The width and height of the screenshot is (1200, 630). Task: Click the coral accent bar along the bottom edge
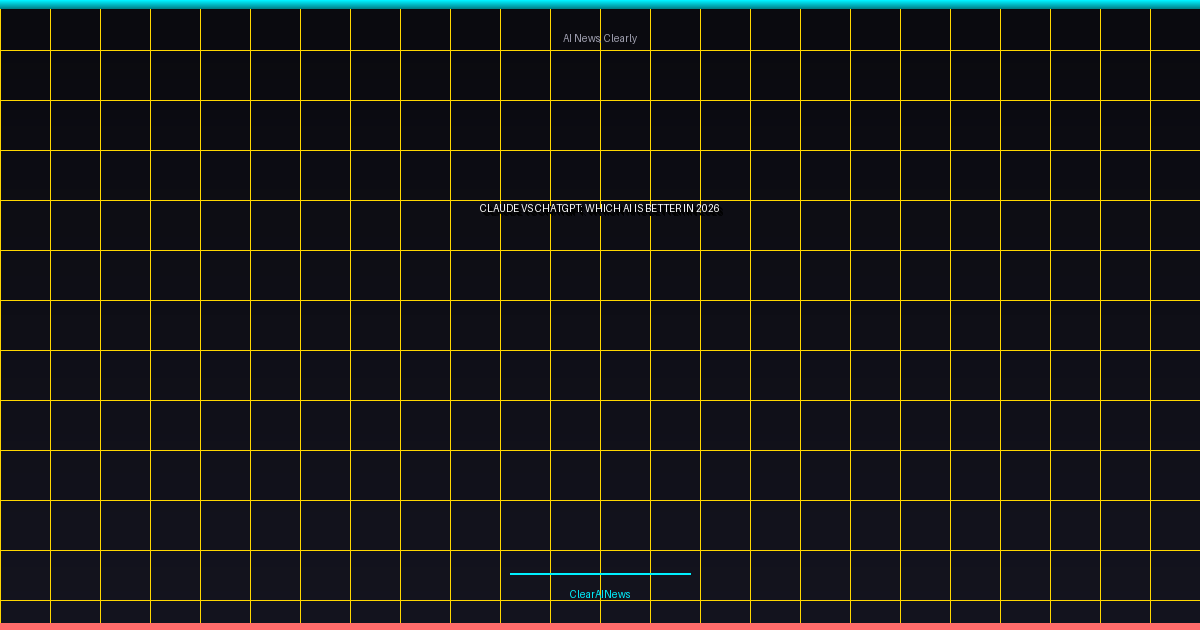pos(600,626)
